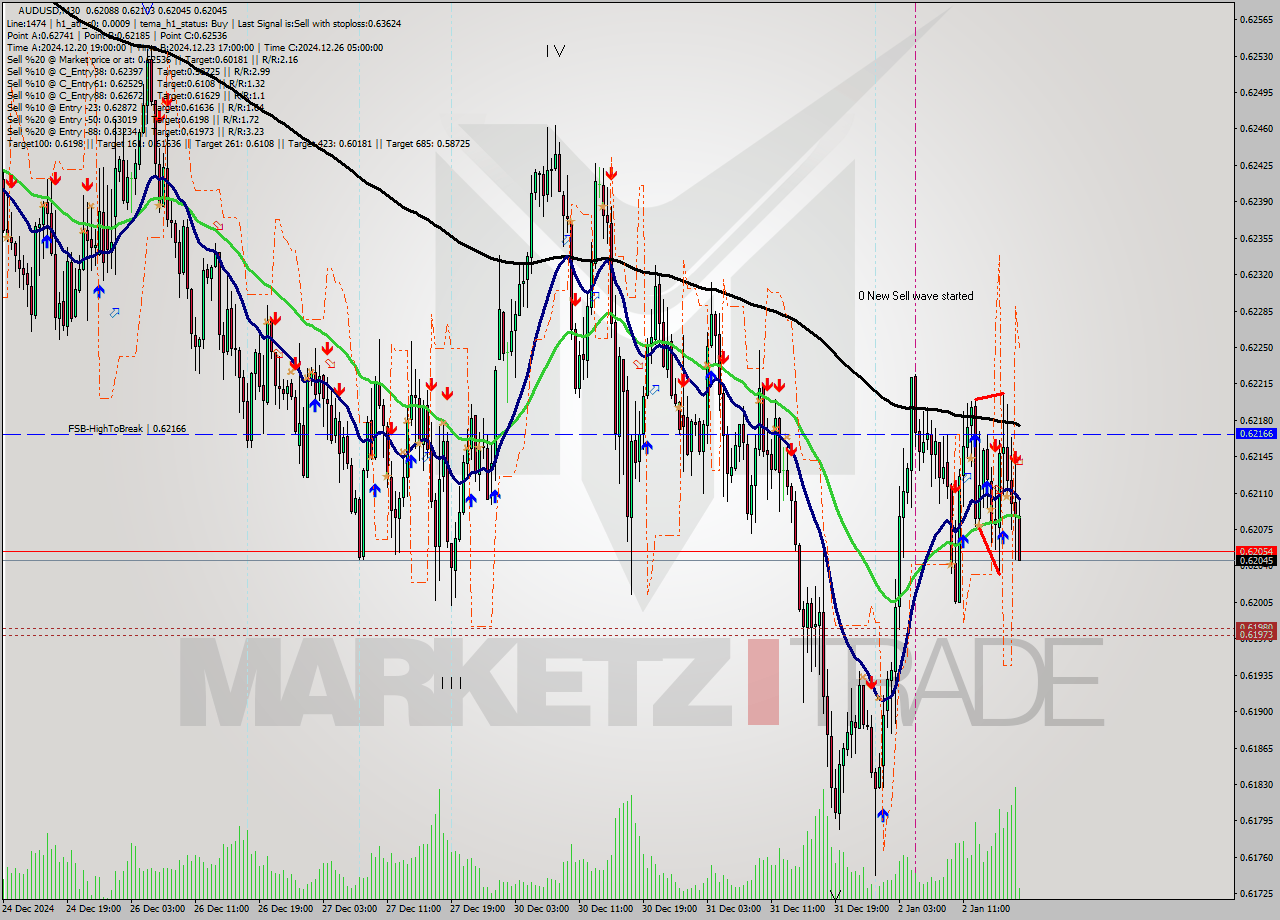The image size is (1280, 920).
Task: Click the 'R/R:2.99' value on C_Entry38 line
Action: tap(250, 70)
